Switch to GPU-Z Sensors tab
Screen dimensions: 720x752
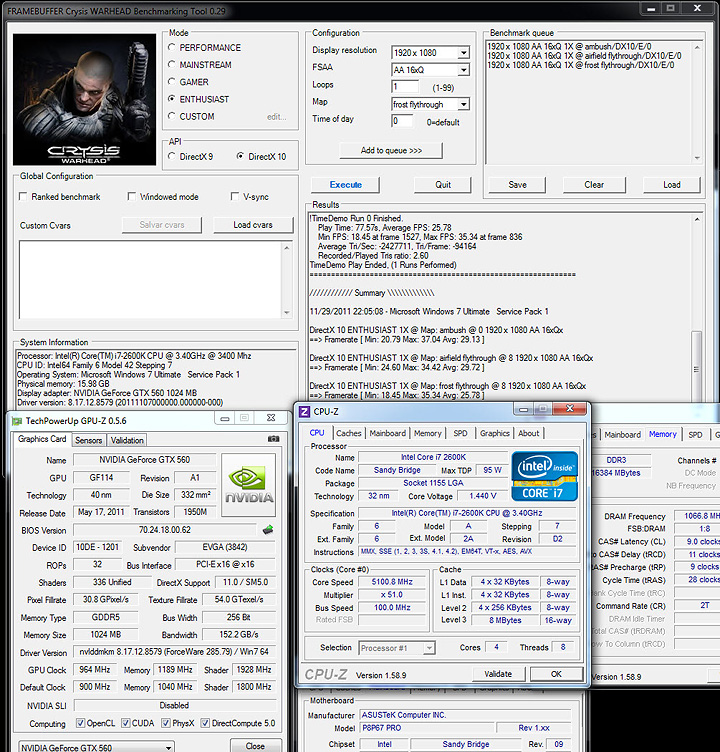pos(89,440)
